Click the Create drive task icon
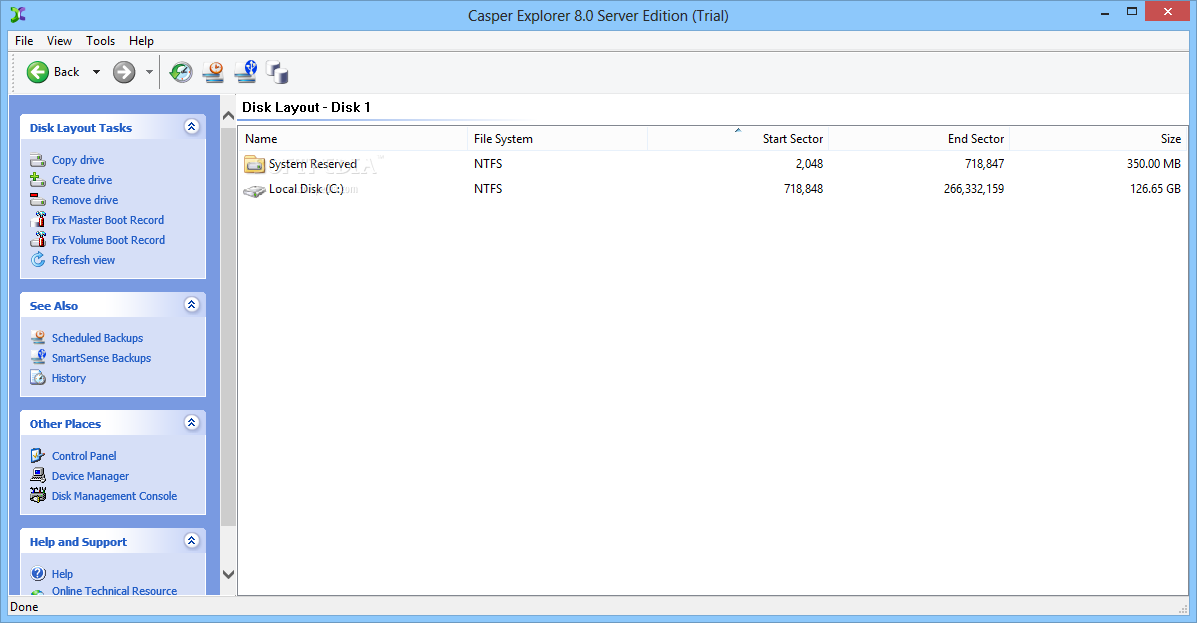The width and height of the screenshot is (1197, 623). (x=38, y=180)
